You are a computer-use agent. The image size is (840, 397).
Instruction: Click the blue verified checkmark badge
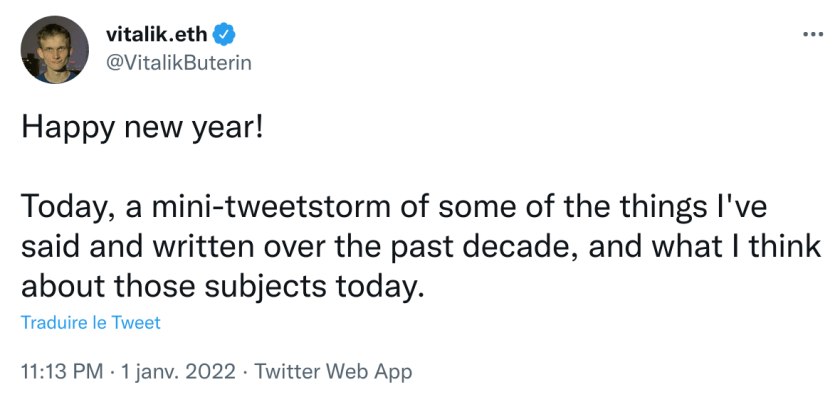[224, 35]
